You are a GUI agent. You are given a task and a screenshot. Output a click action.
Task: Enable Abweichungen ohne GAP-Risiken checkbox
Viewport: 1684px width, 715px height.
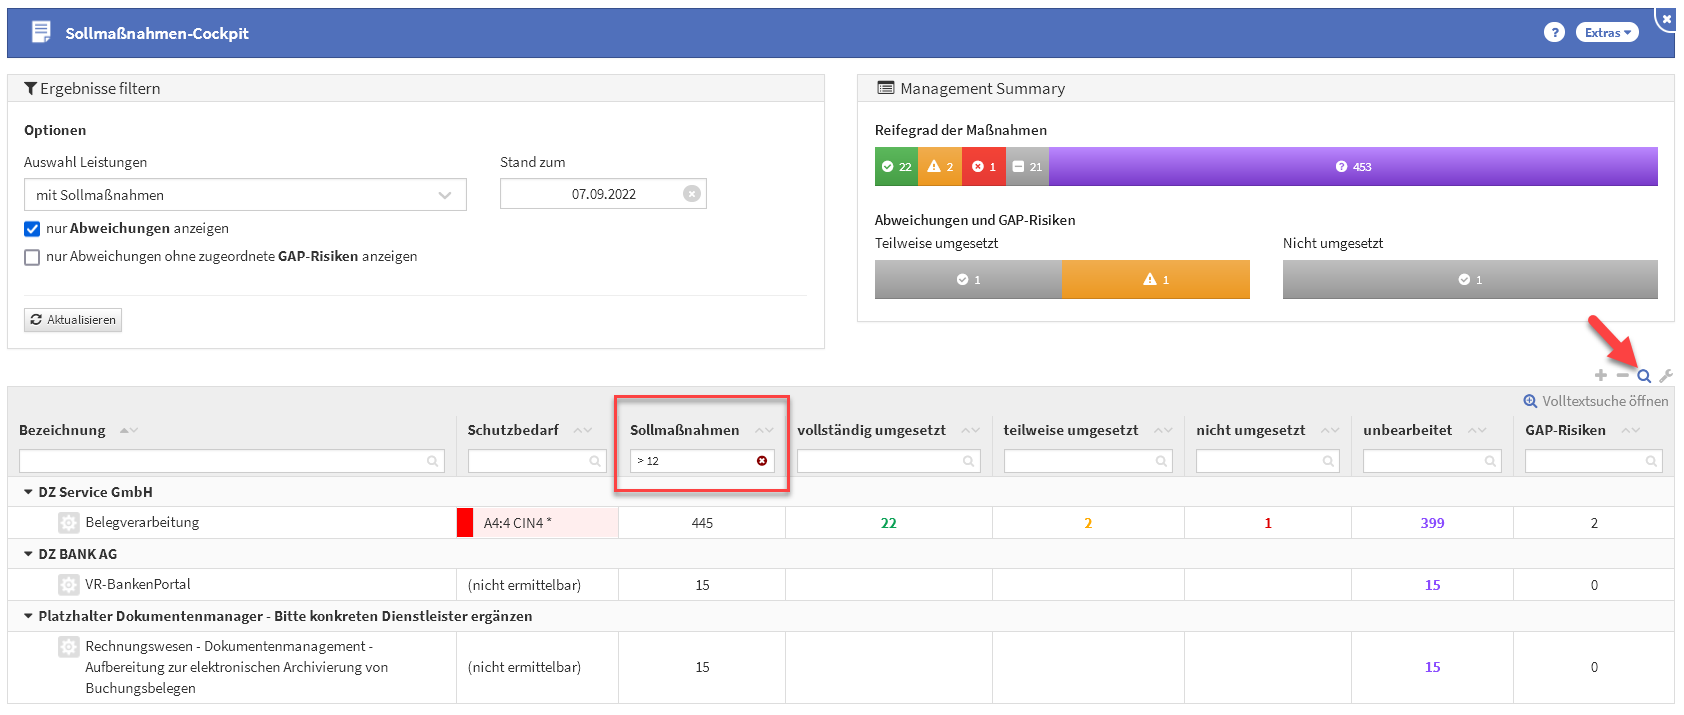click(x=32, y=257)
